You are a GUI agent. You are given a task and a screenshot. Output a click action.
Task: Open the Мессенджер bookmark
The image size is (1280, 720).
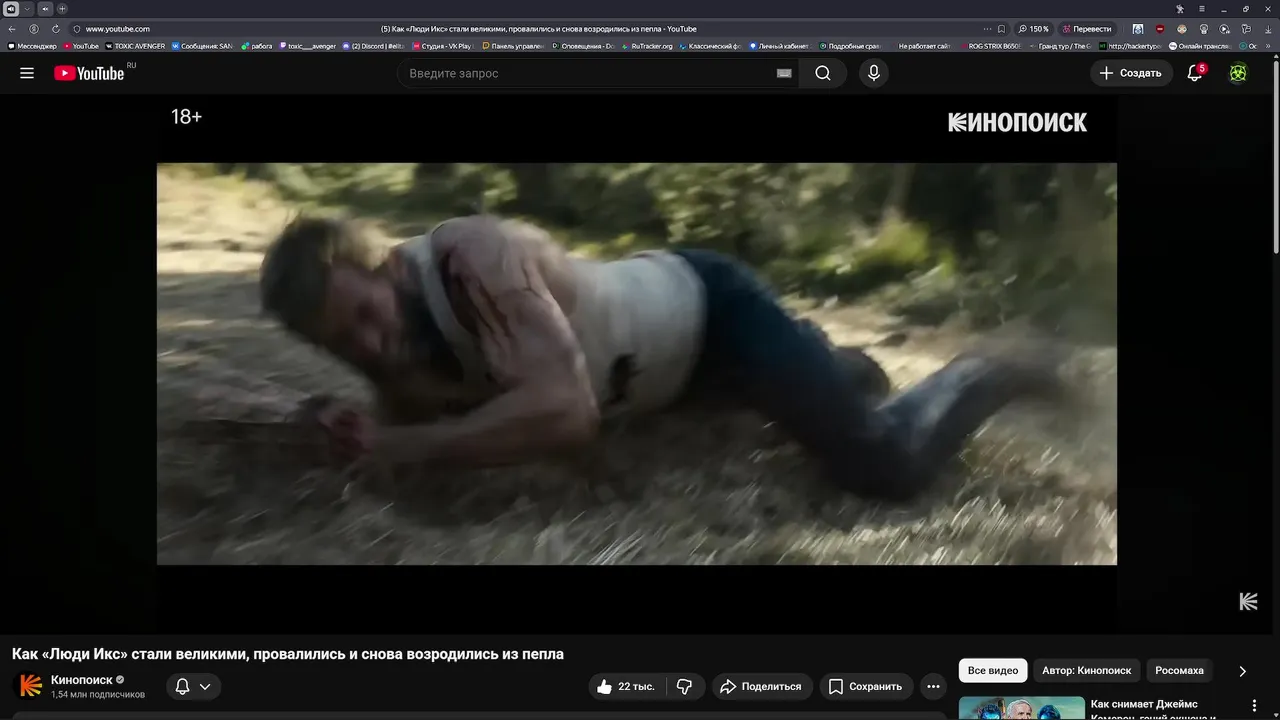(32, 46)
